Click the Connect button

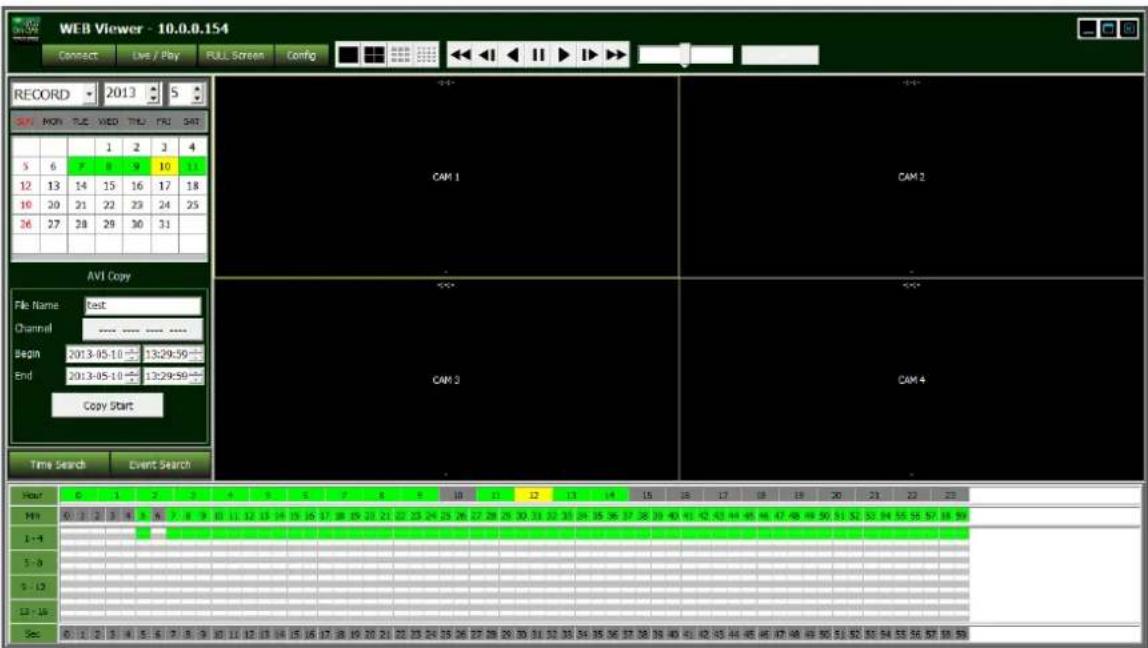tap(78, 55)
